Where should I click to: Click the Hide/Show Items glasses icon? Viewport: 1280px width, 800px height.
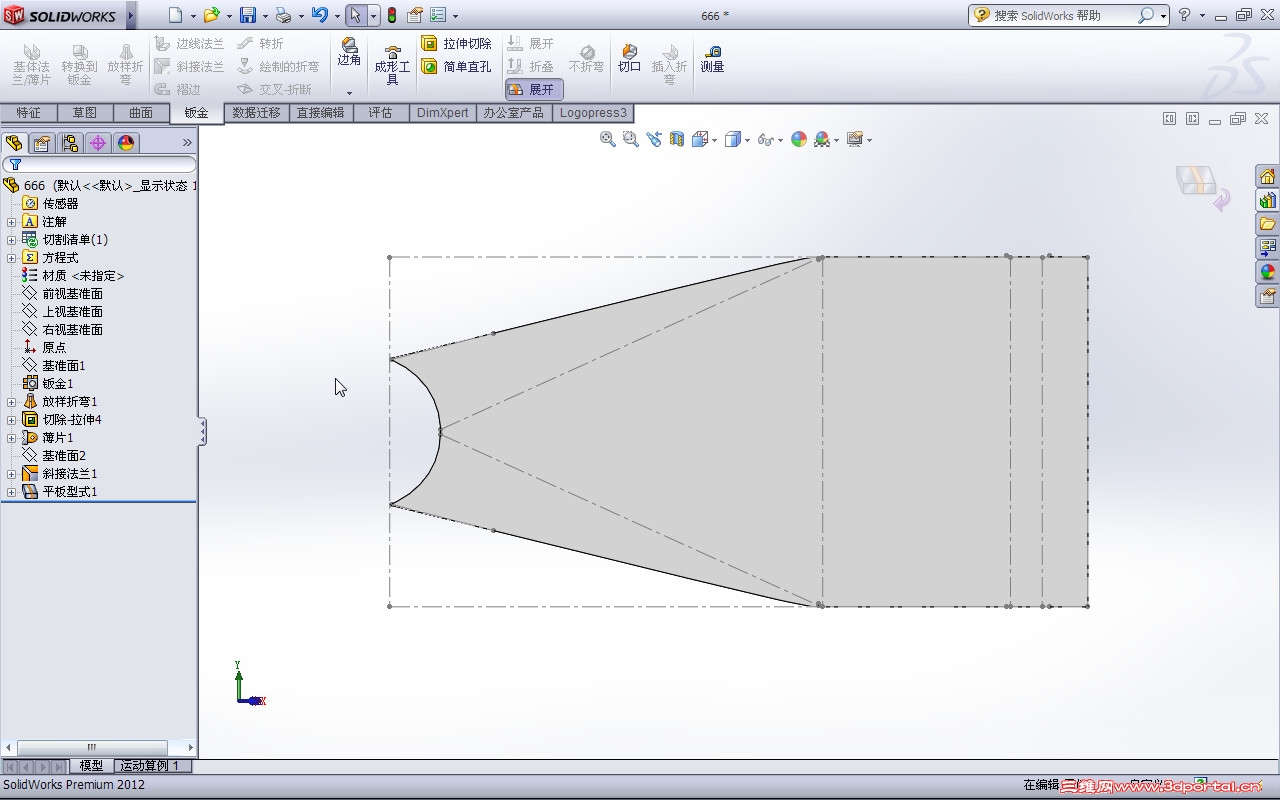[x=765, y=139]
